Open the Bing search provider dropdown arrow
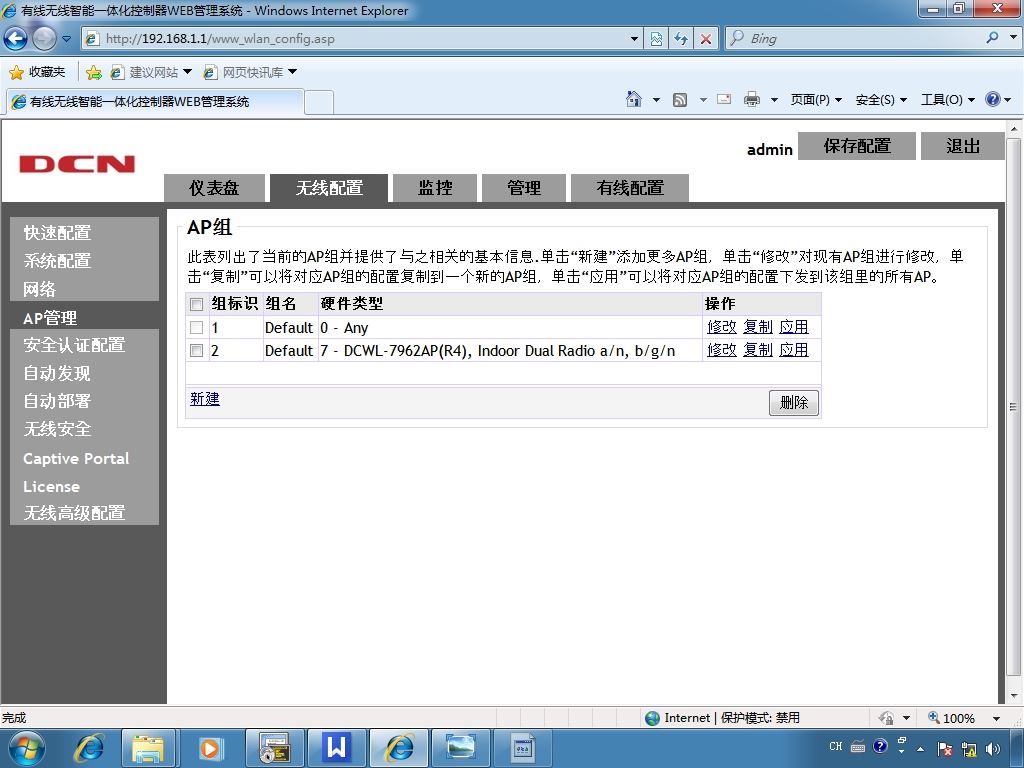 point(1013,37)
